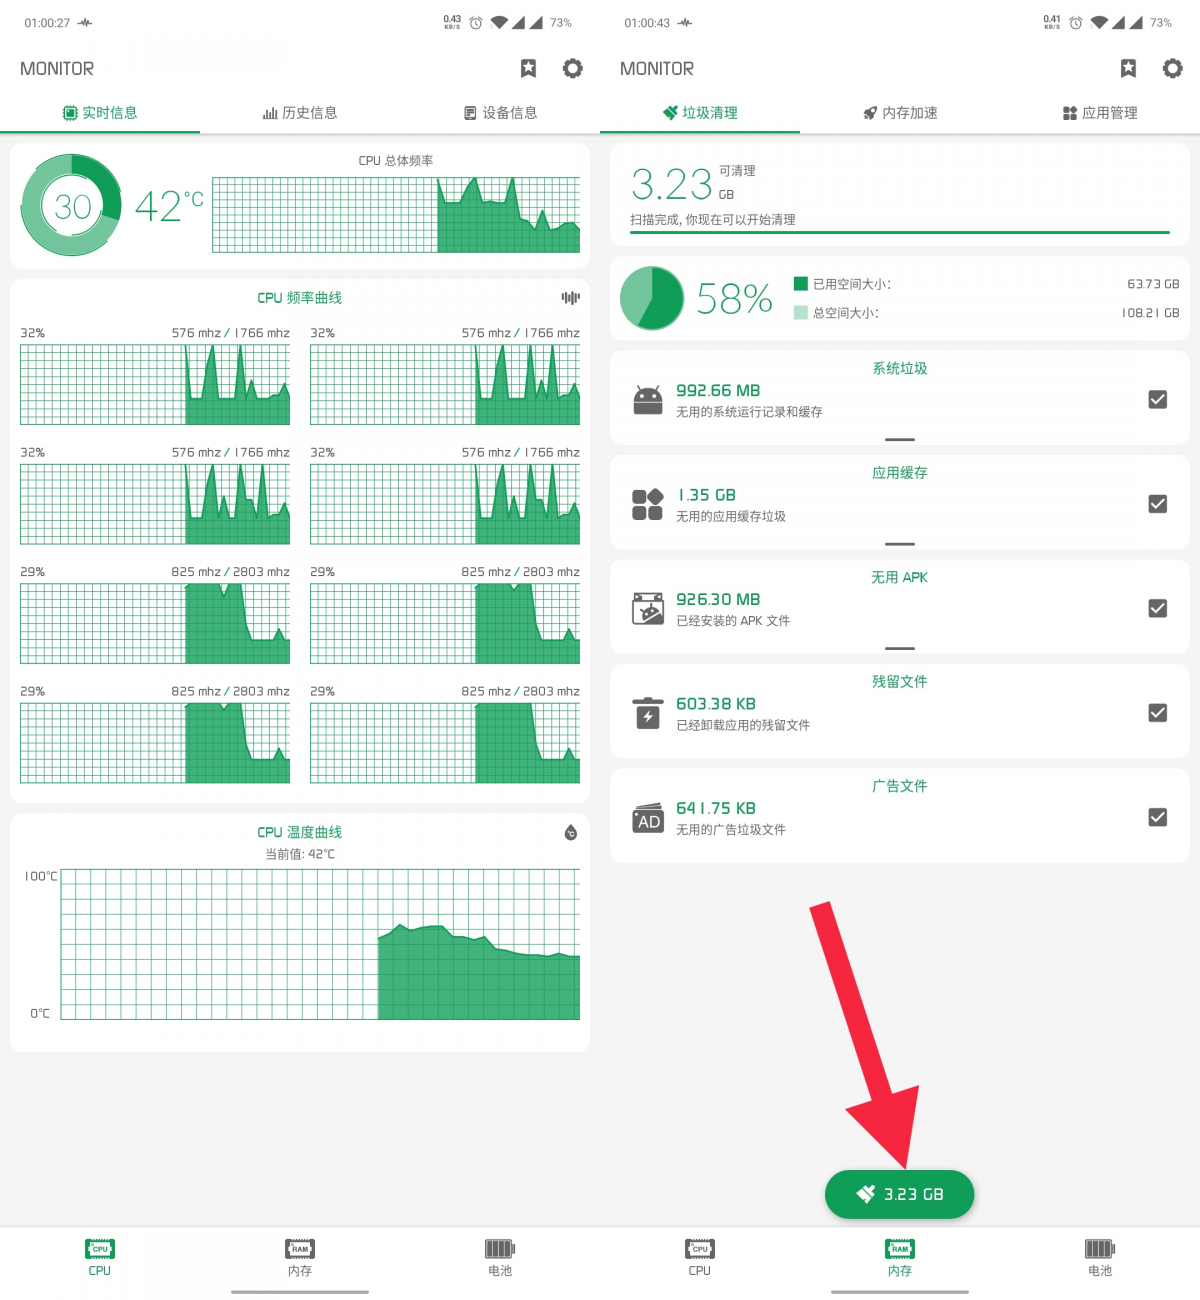
Task: Tap the CPU 总体频率 graph
Action: click(x=396, y=215)
